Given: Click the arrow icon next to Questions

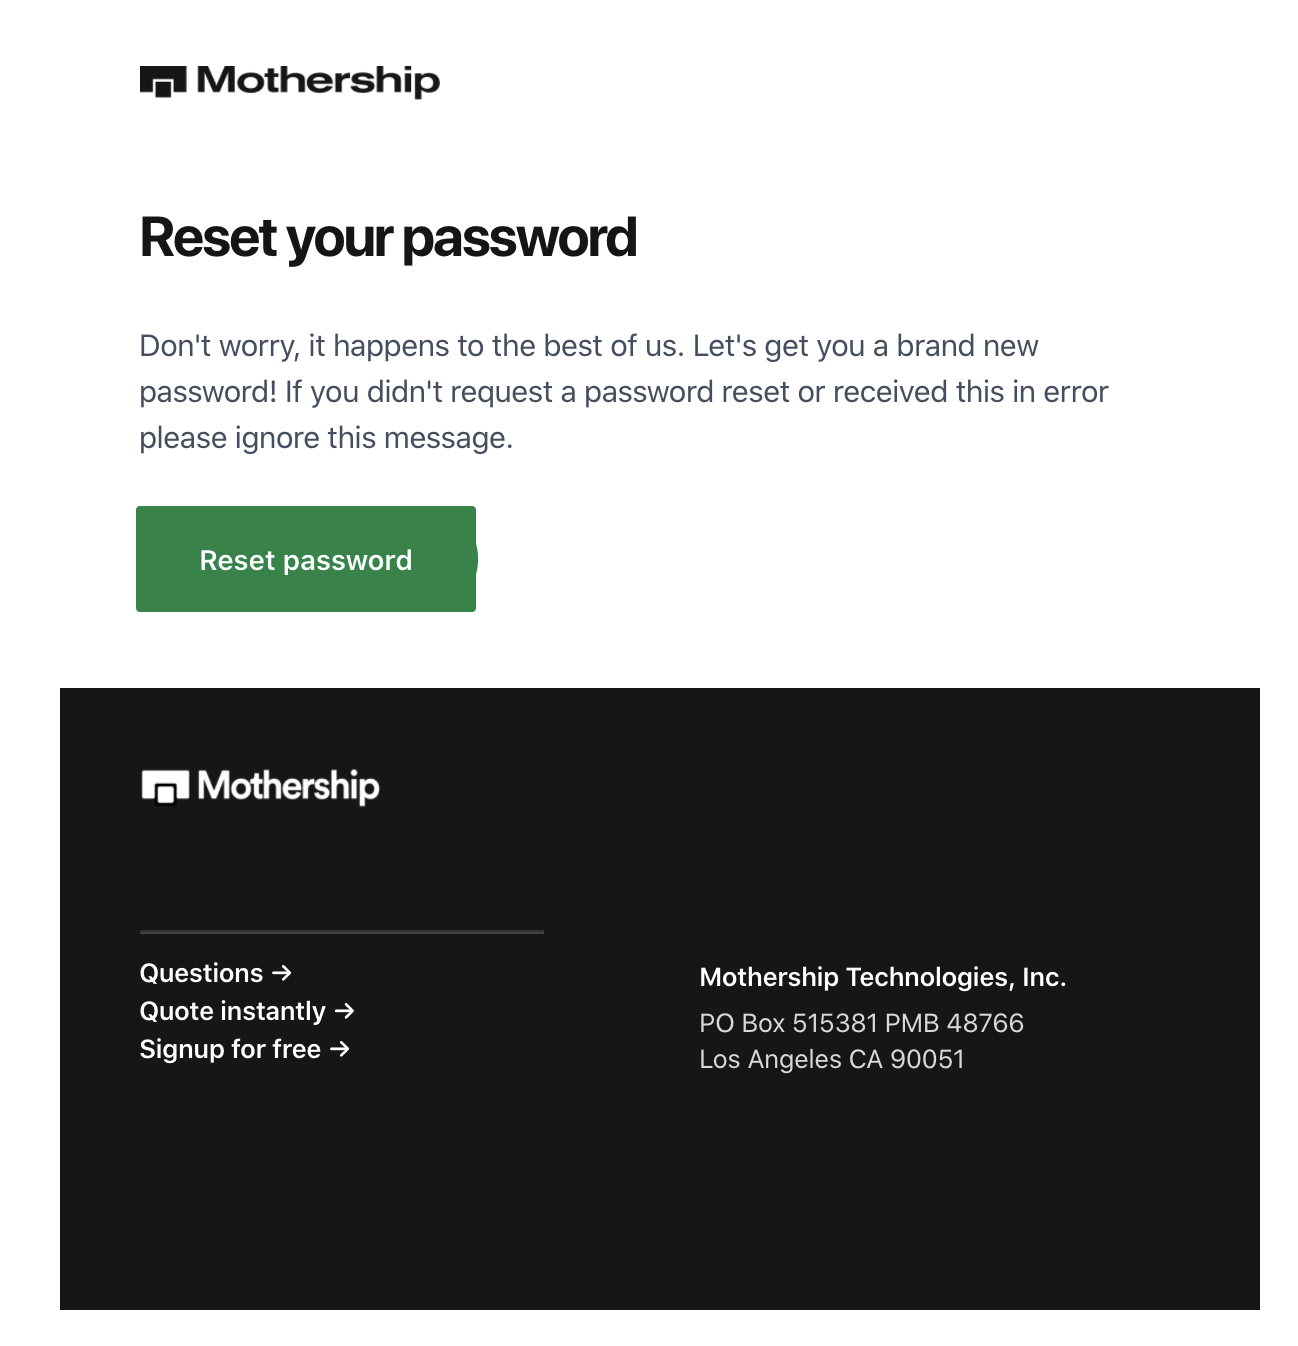Looking at the screenshot, I should coord(282,973).
